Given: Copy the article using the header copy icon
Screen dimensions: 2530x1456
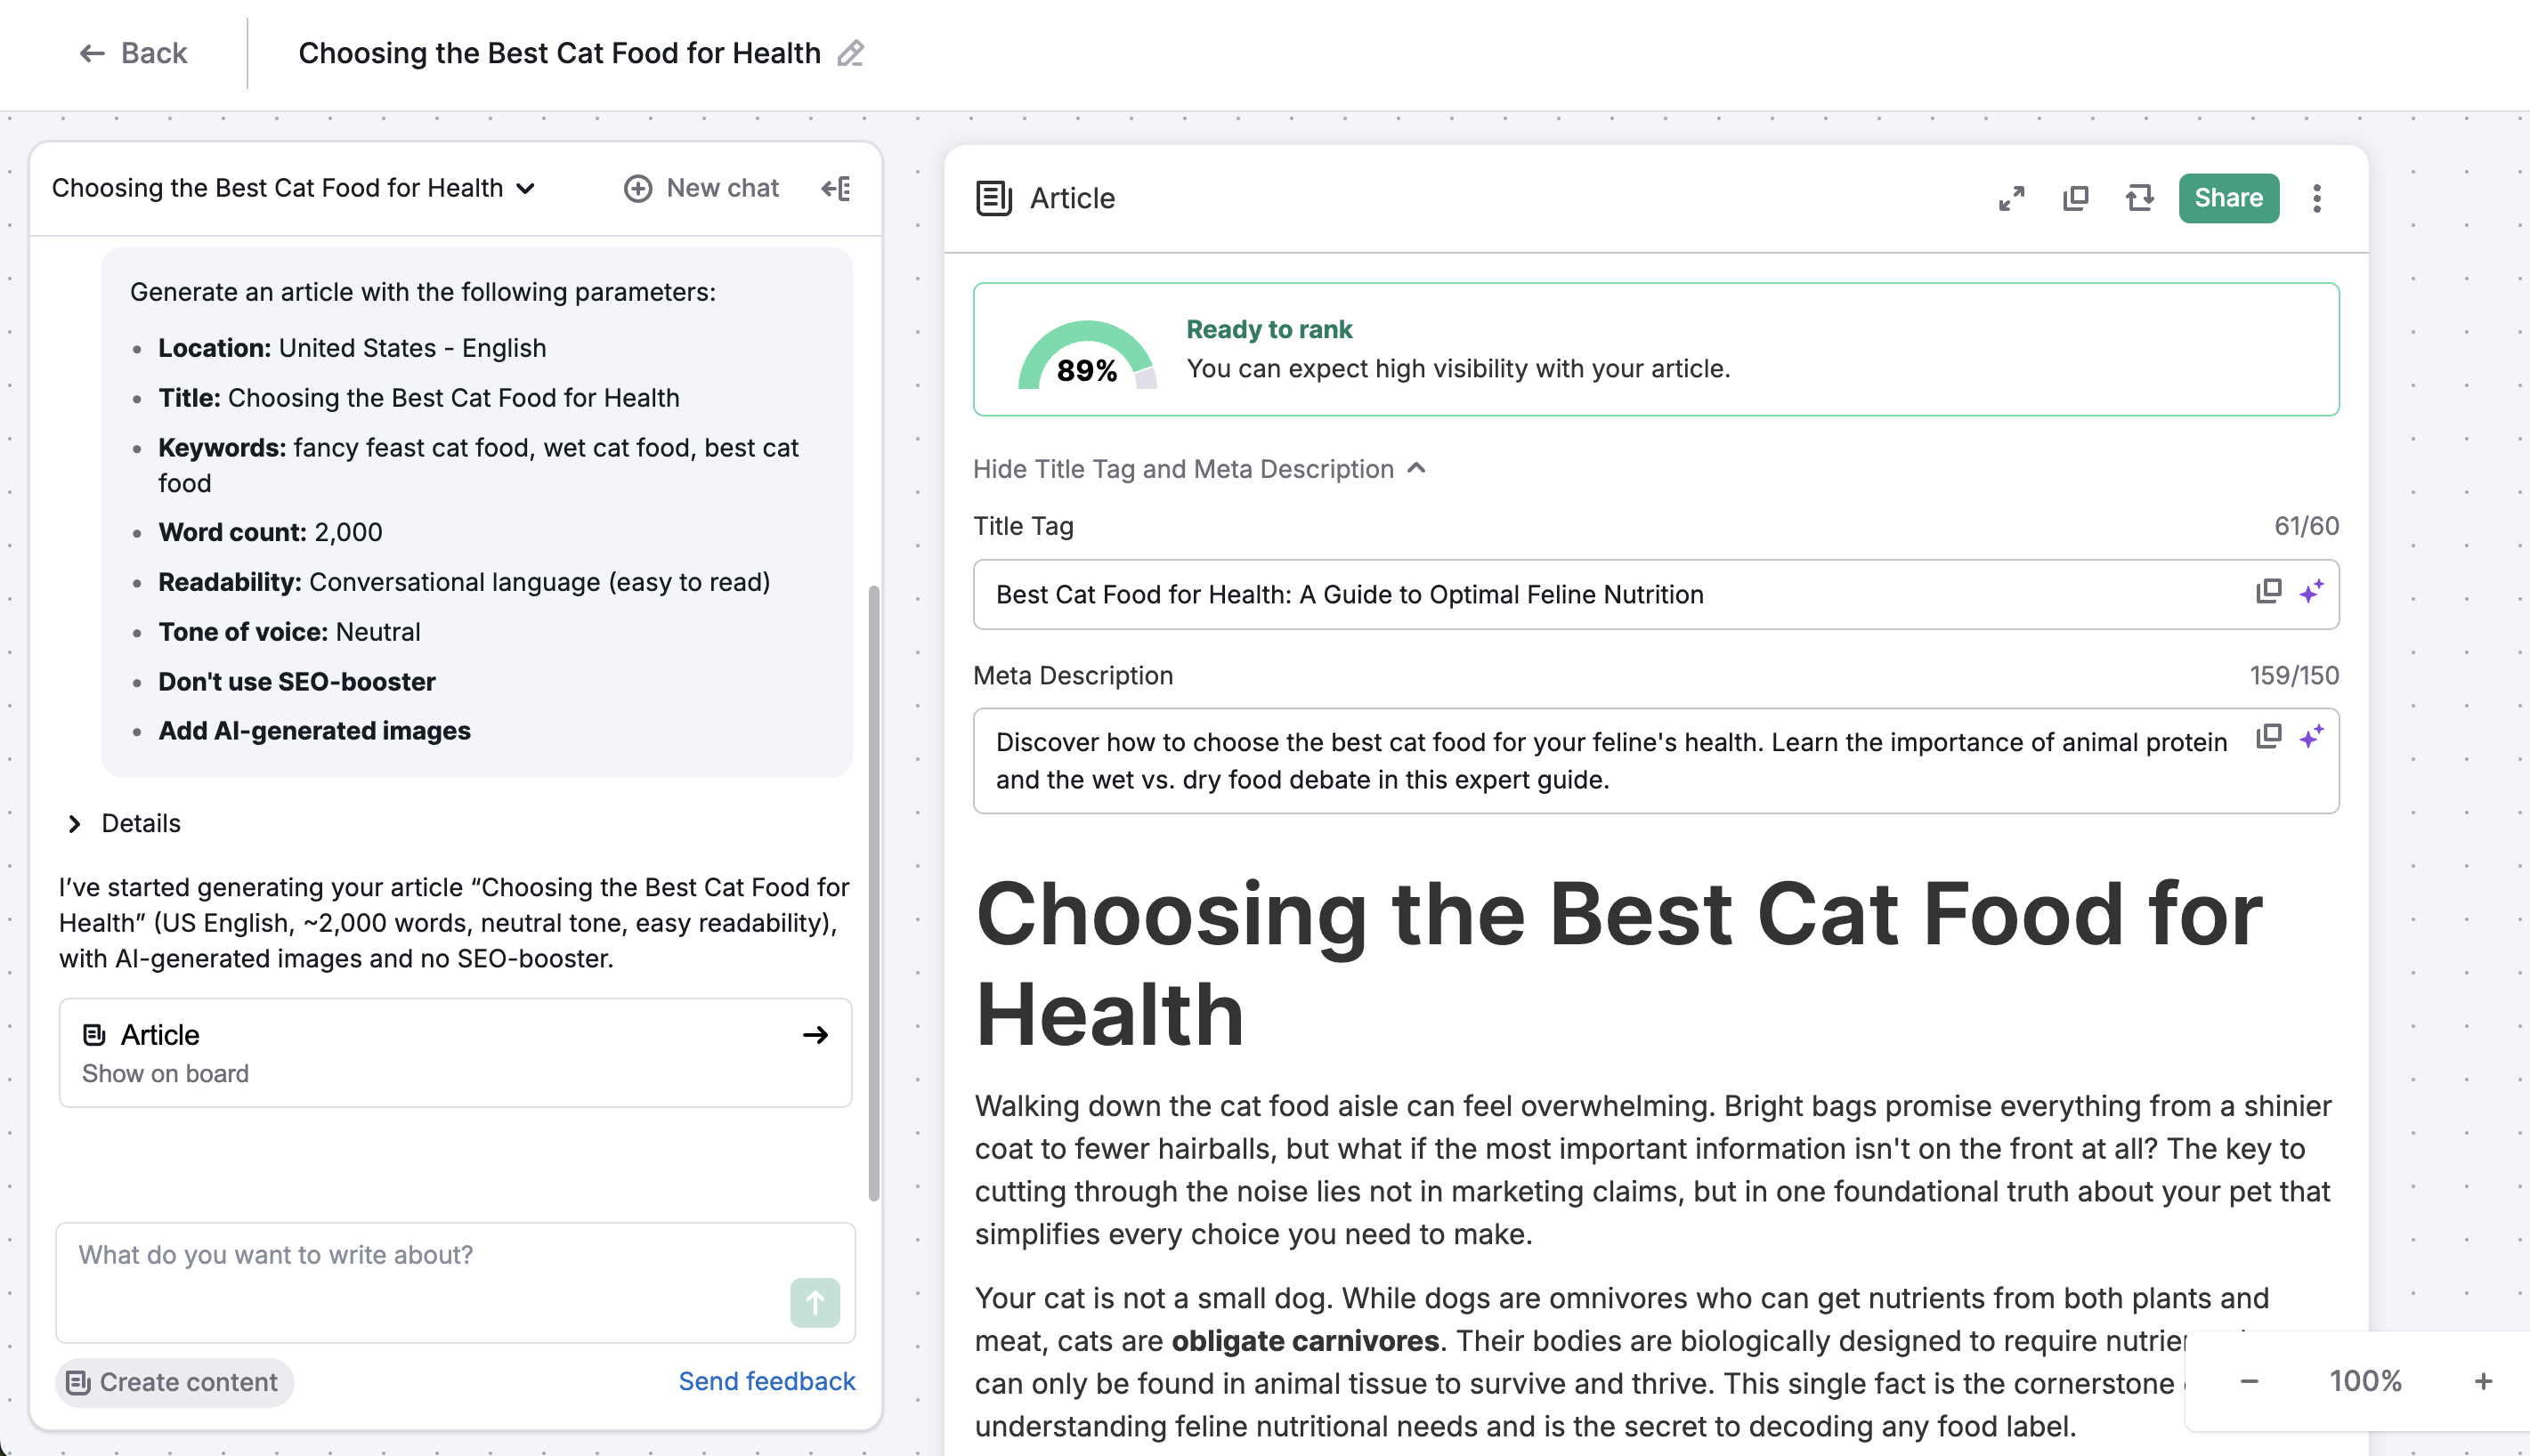Looking at the screenshot, I should point(2075,198).
